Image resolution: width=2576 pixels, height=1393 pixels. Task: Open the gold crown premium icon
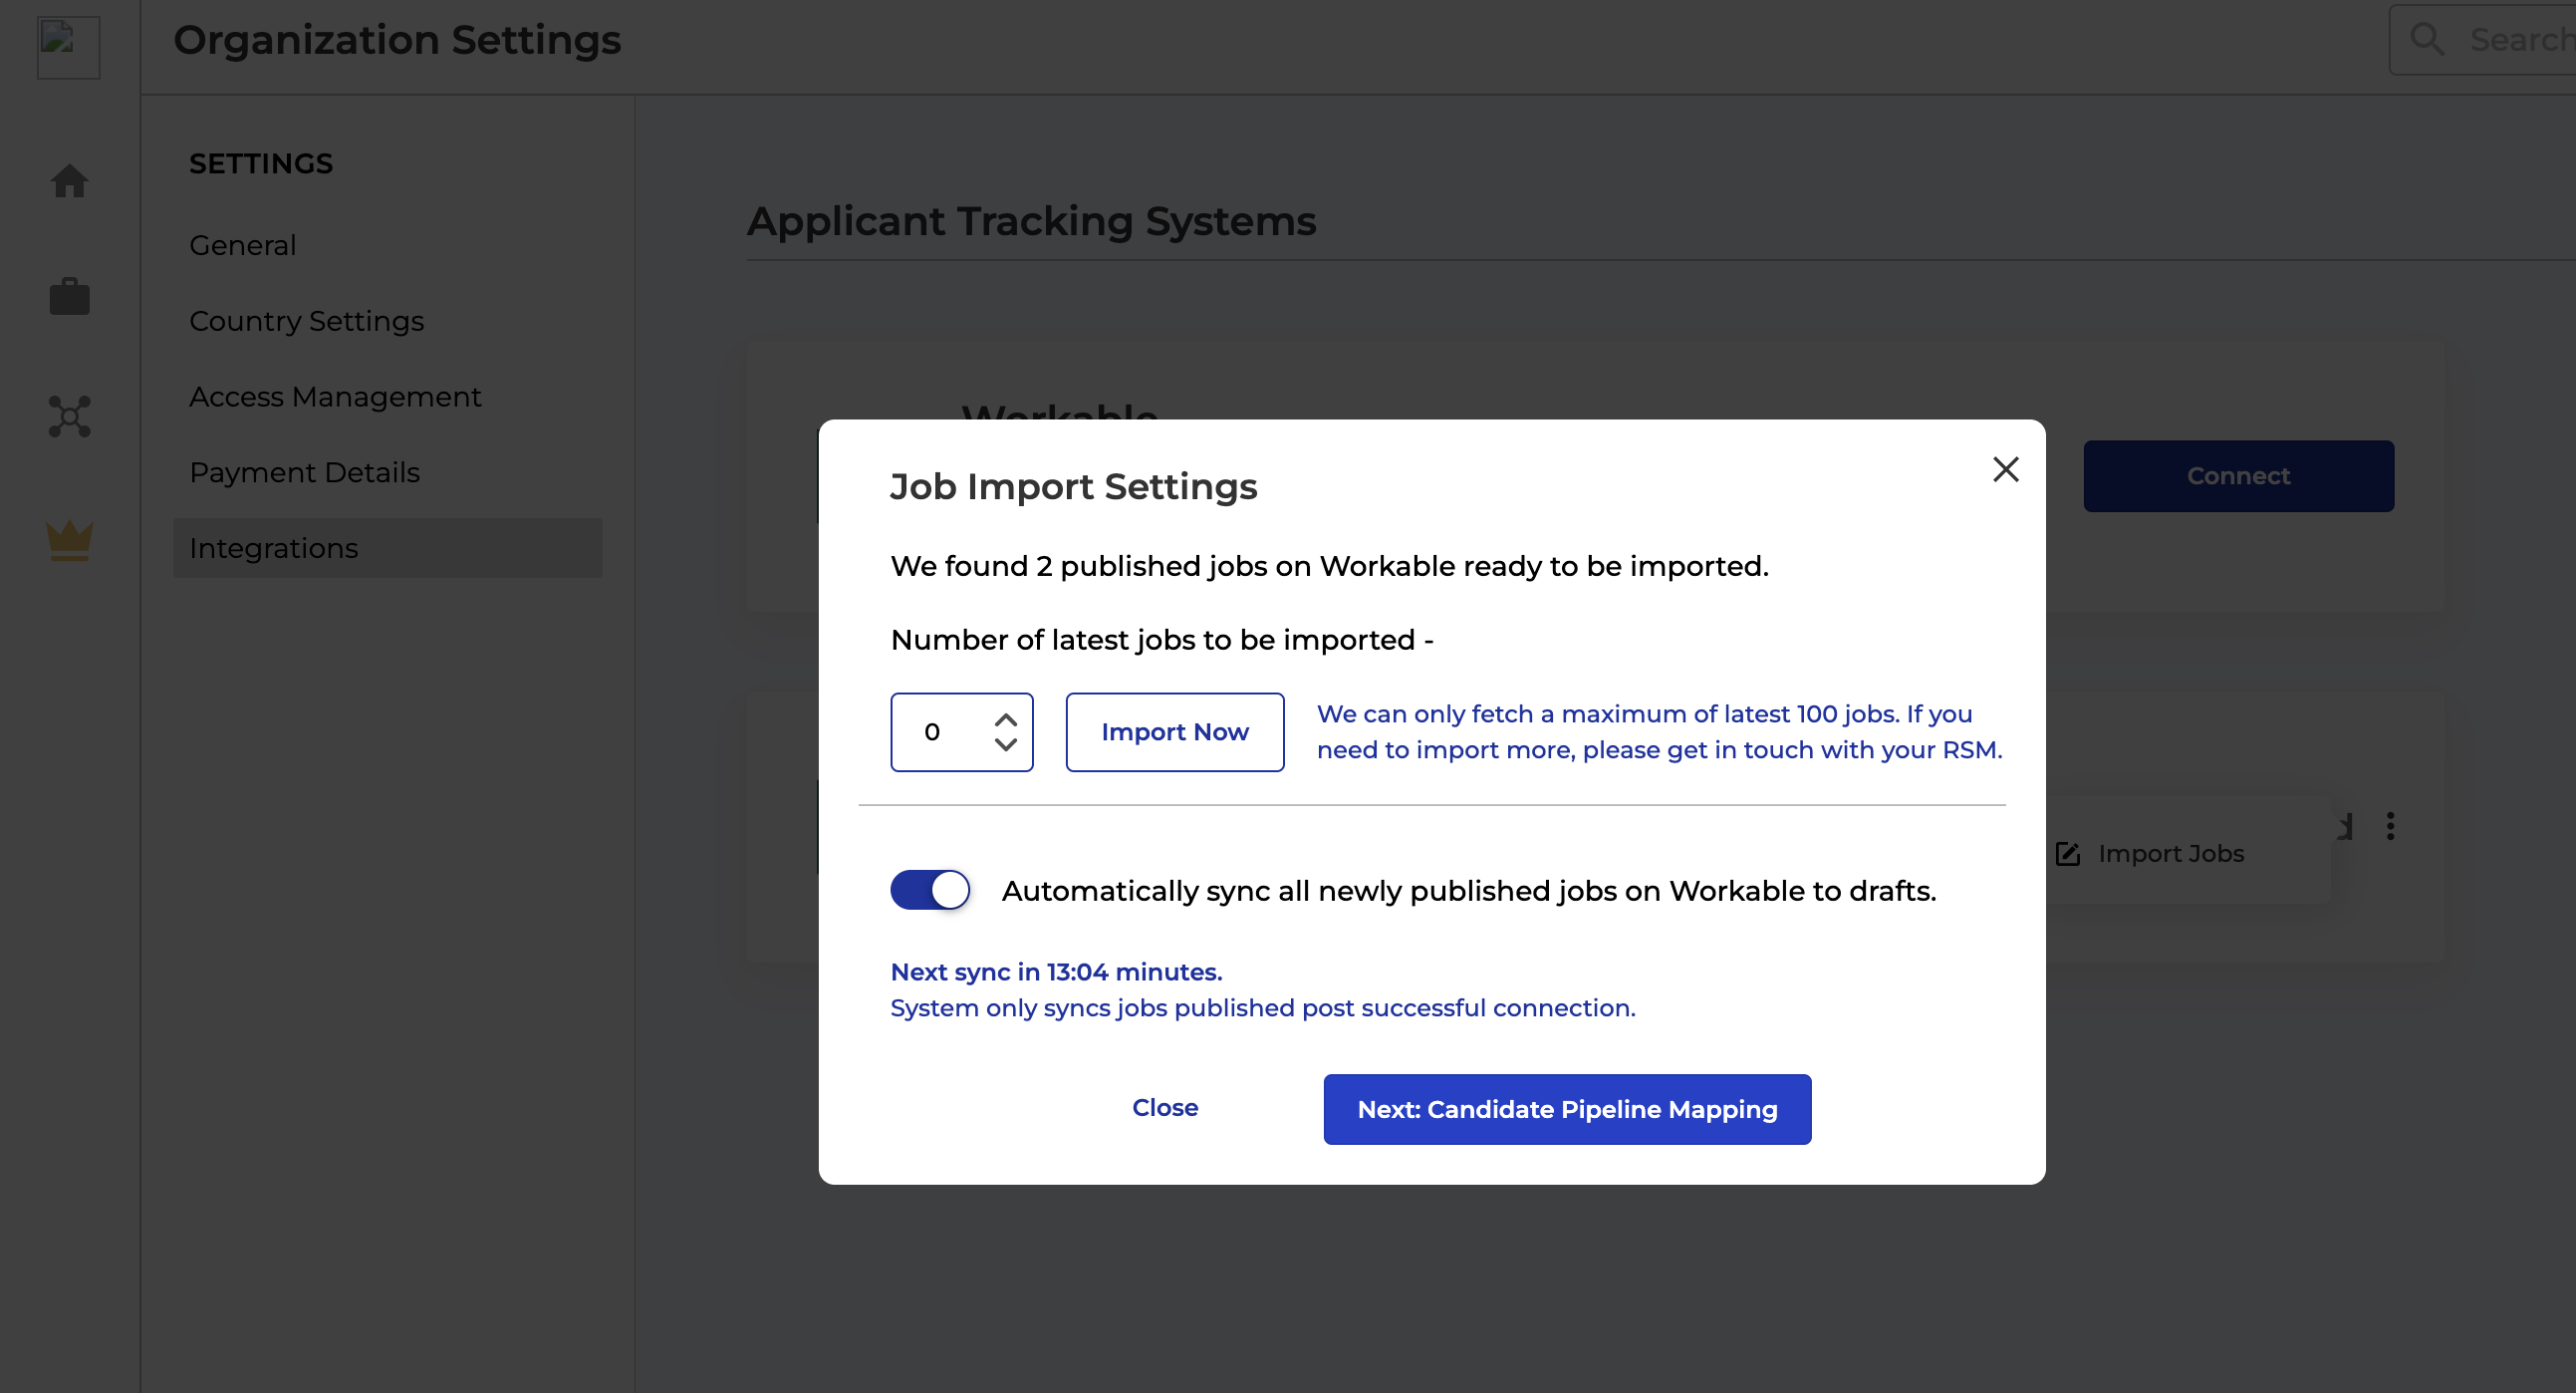(x=69, y=540)
